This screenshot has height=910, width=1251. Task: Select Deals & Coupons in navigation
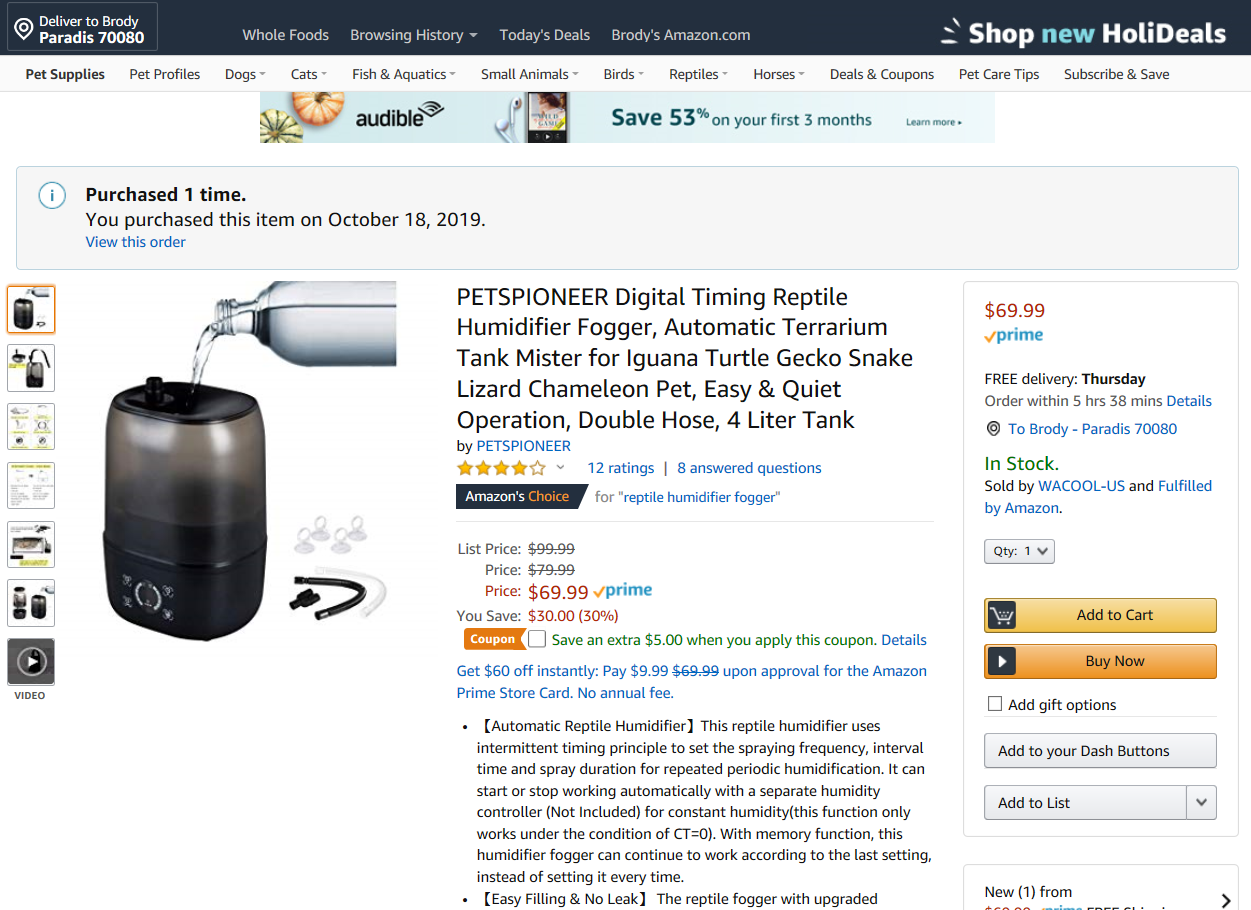tap(881, 74)
